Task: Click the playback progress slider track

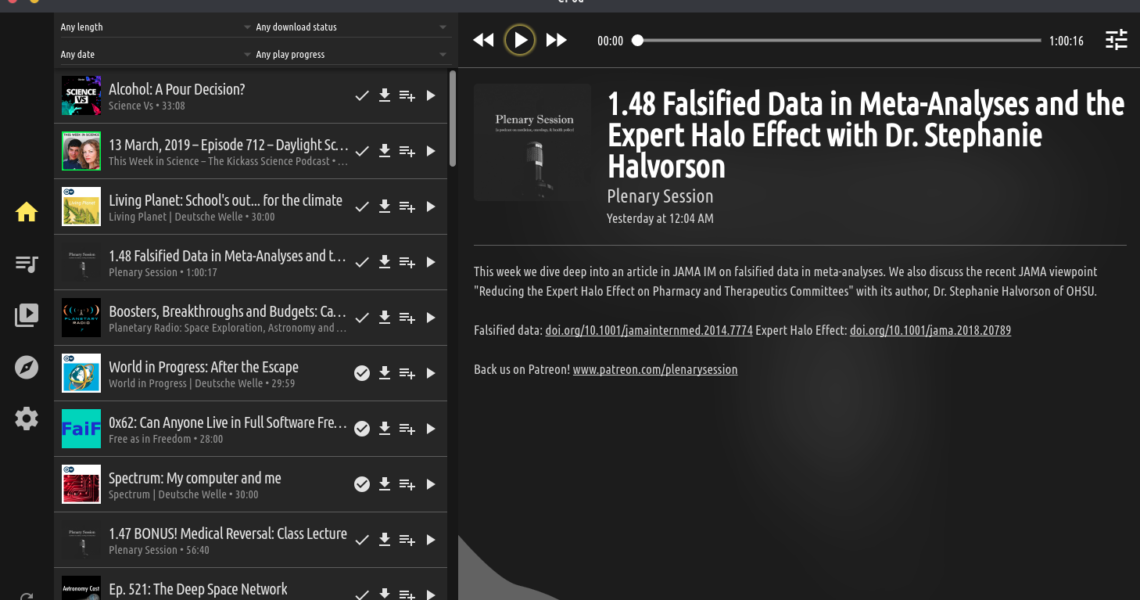Action: click(838, 41)
